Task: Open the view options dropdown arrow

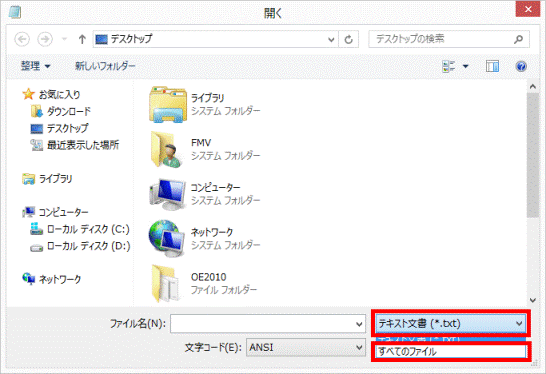Action: 466,66
